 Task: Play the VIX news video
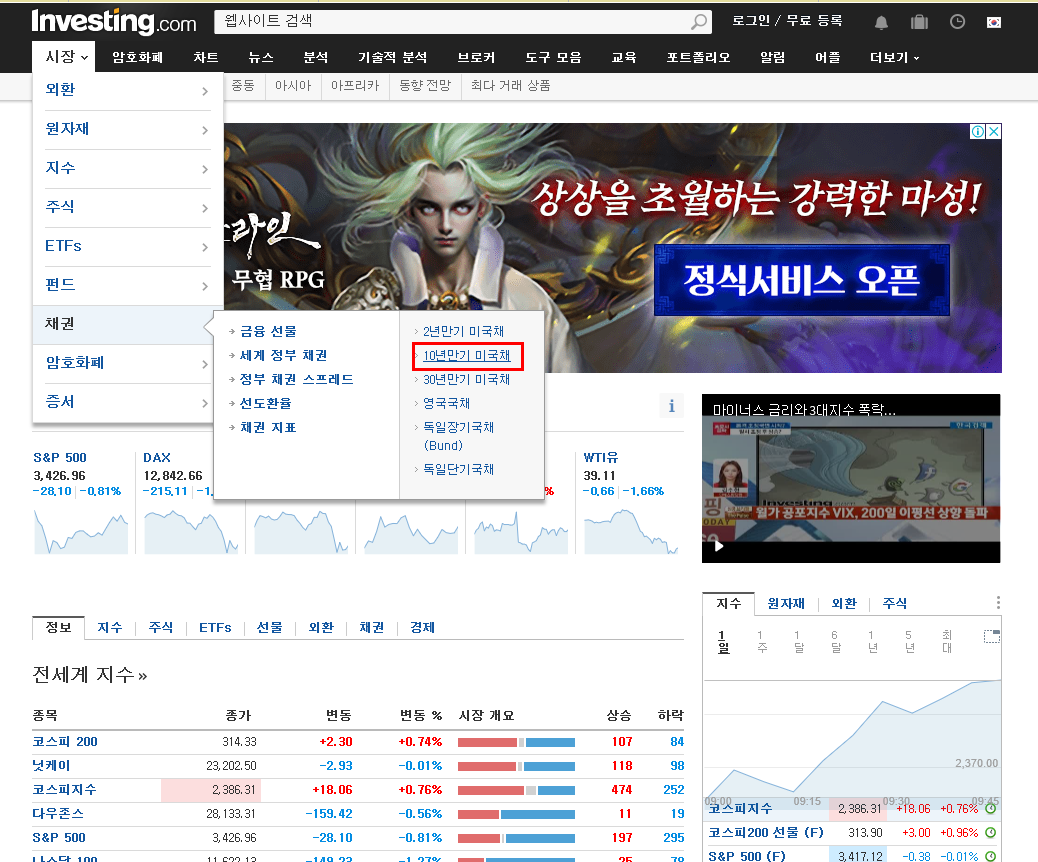(719, 546)
